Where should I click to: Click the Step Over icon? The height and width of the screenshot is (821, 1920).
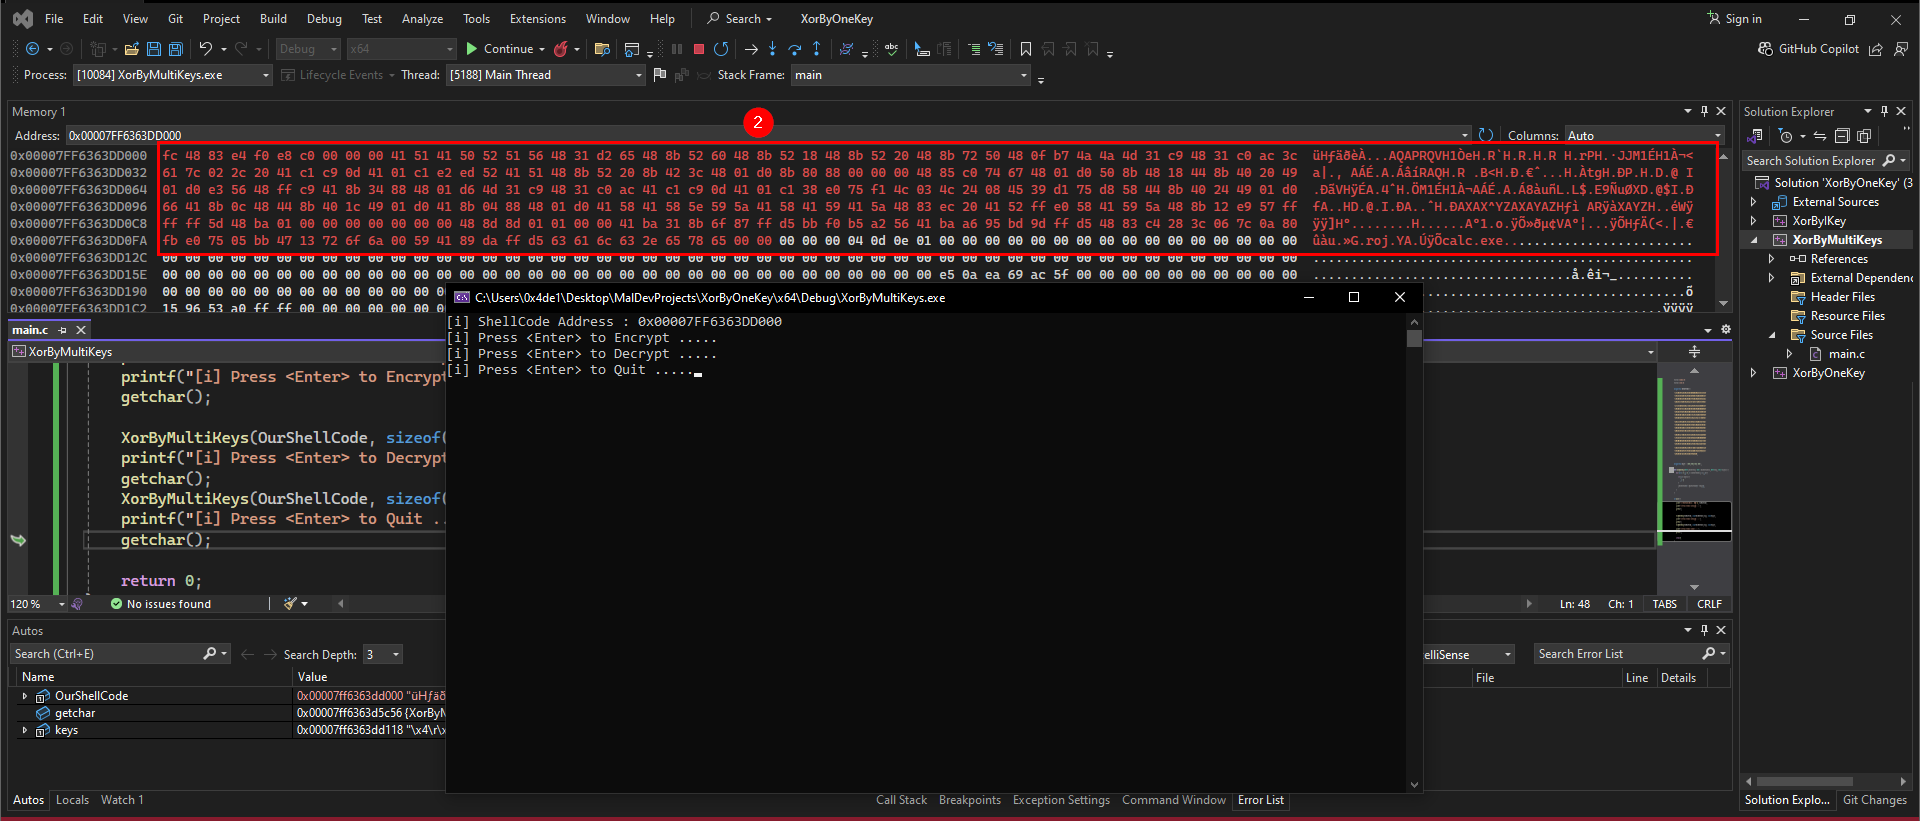[795, 49]
